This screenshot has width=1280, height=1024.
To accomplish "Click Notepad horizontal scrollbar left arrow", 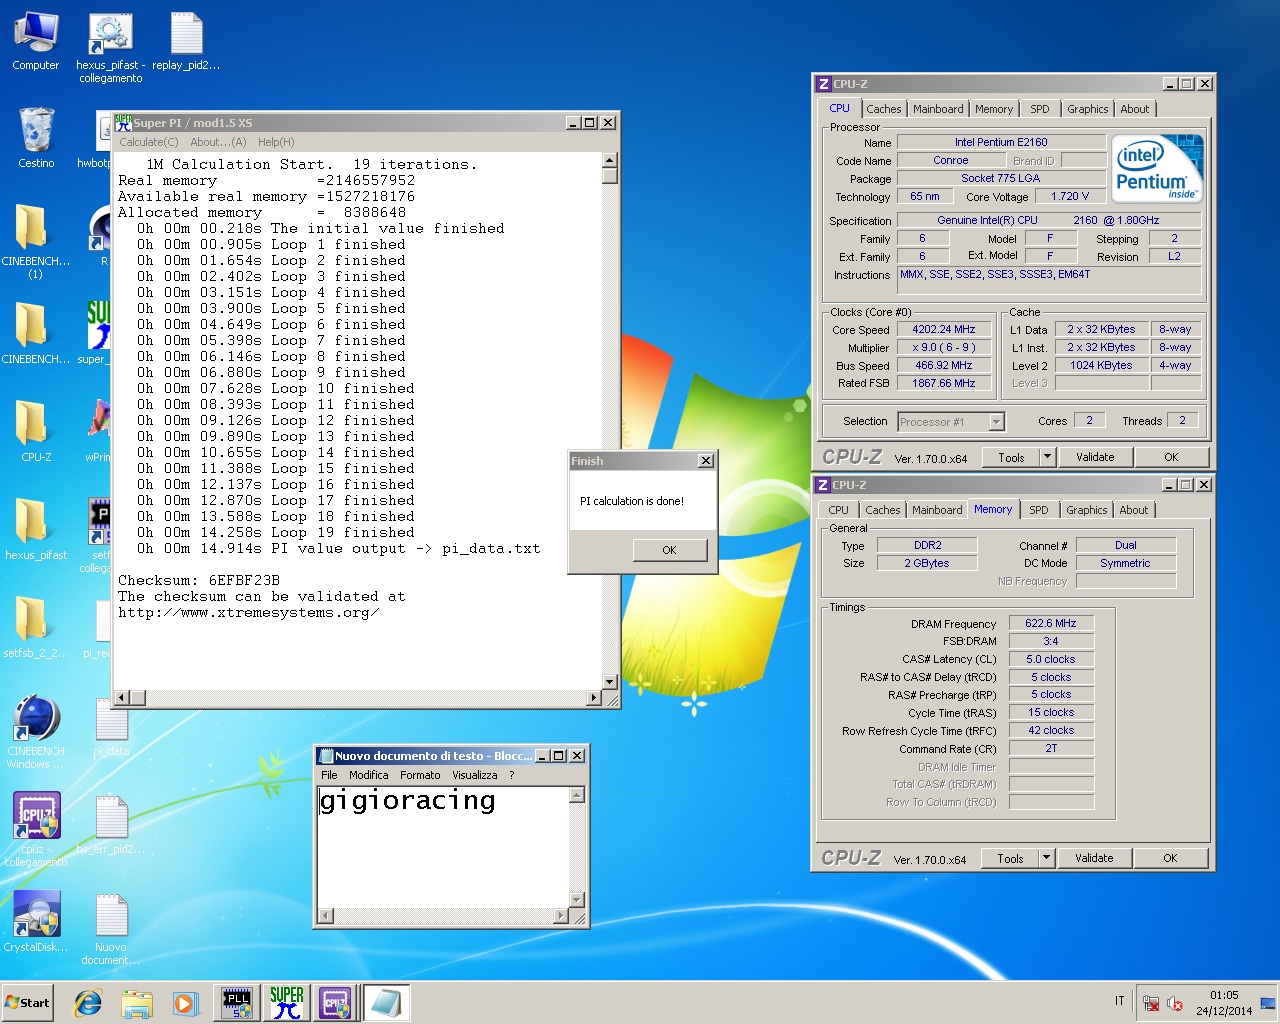I will [x=325, y=916].
